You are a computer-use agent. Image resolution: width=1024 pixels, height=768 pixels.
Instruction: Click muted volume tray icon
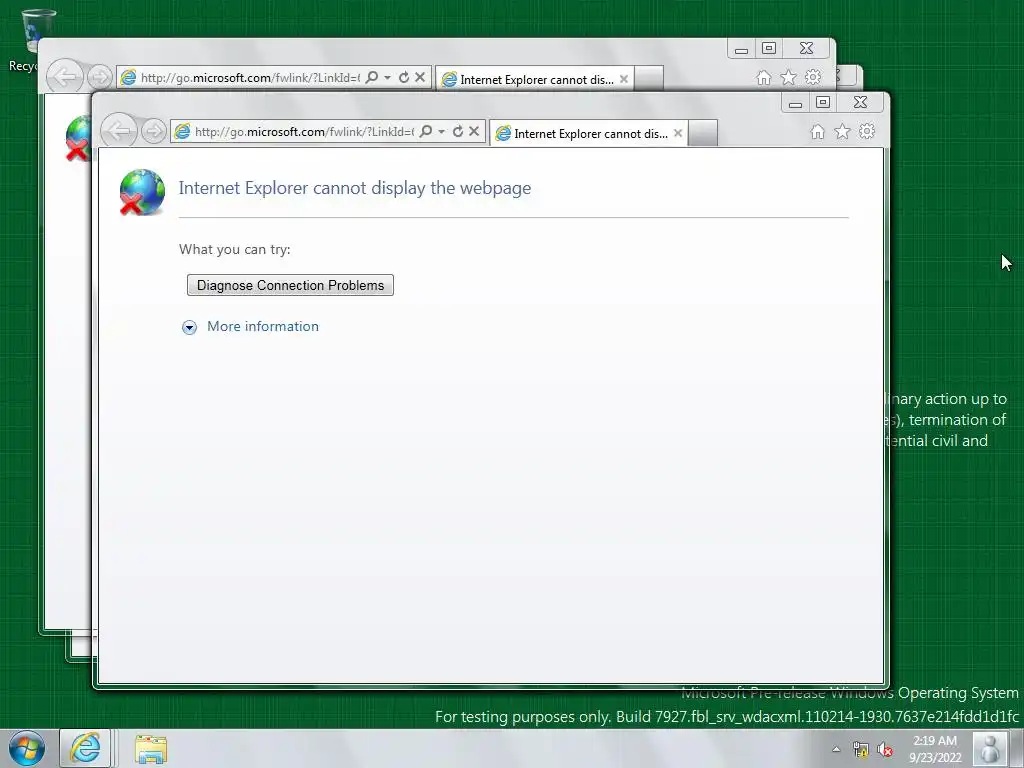coord(885,749)
